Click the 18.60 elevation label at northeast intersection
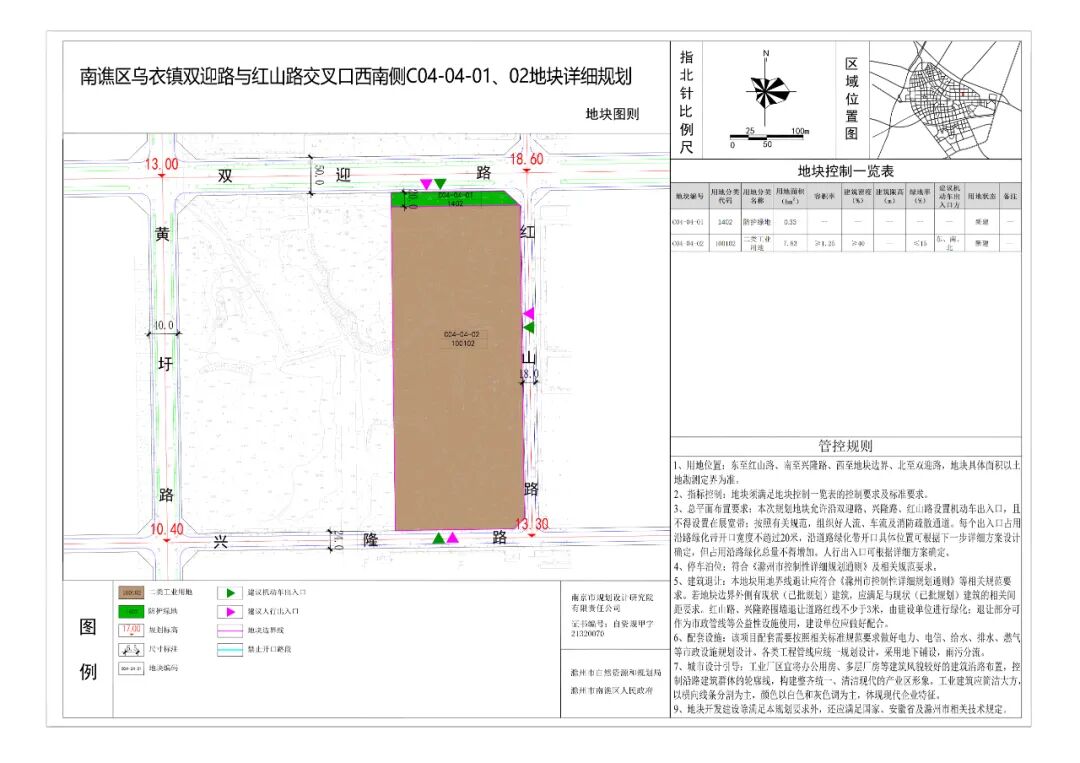Image resolution: width=1080 pixels, height=763 pixels. click(x=526, y=159)
